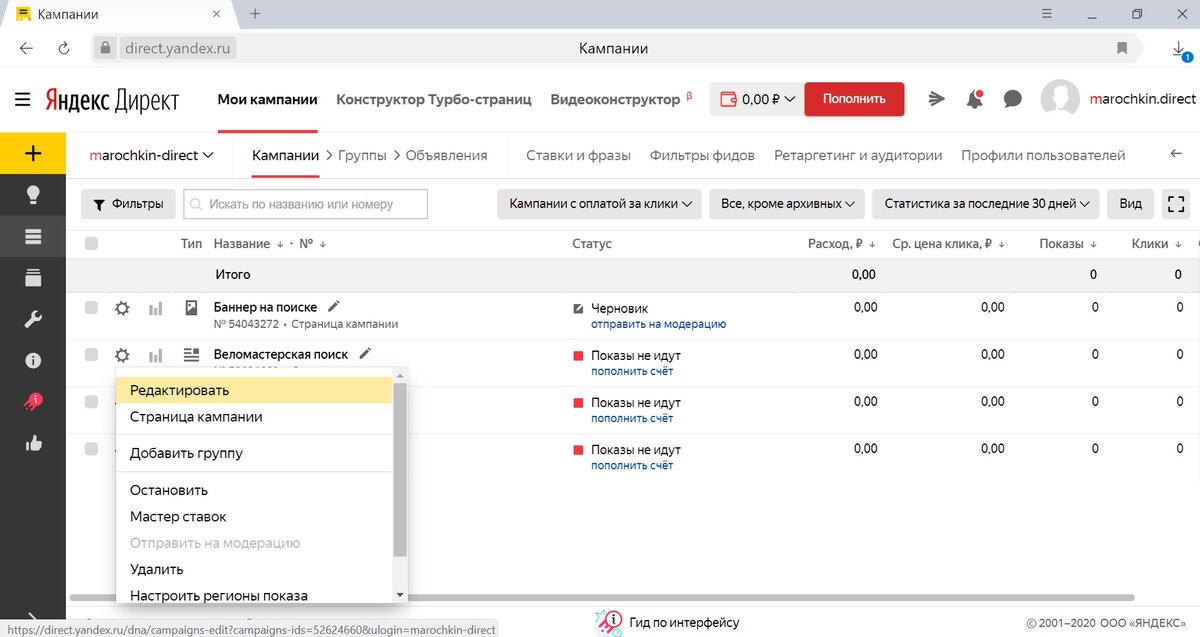
Task: Open Все, кроме архивных dropdown
Action: click(787, 204)
